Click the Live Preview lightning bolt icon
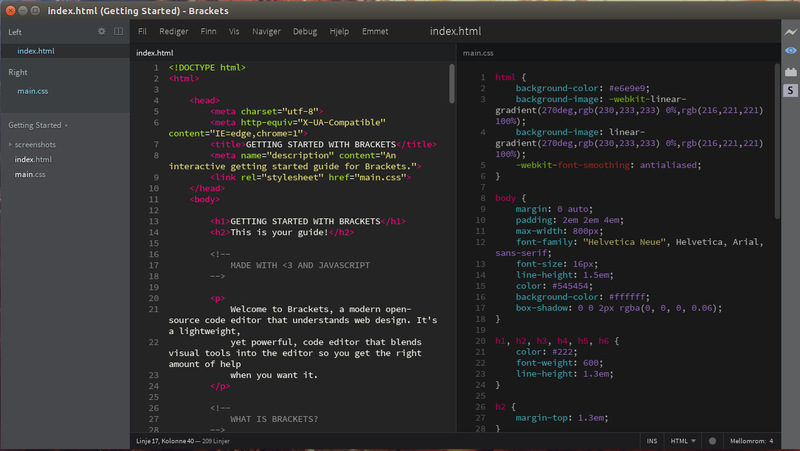 [x=789, y=31]
